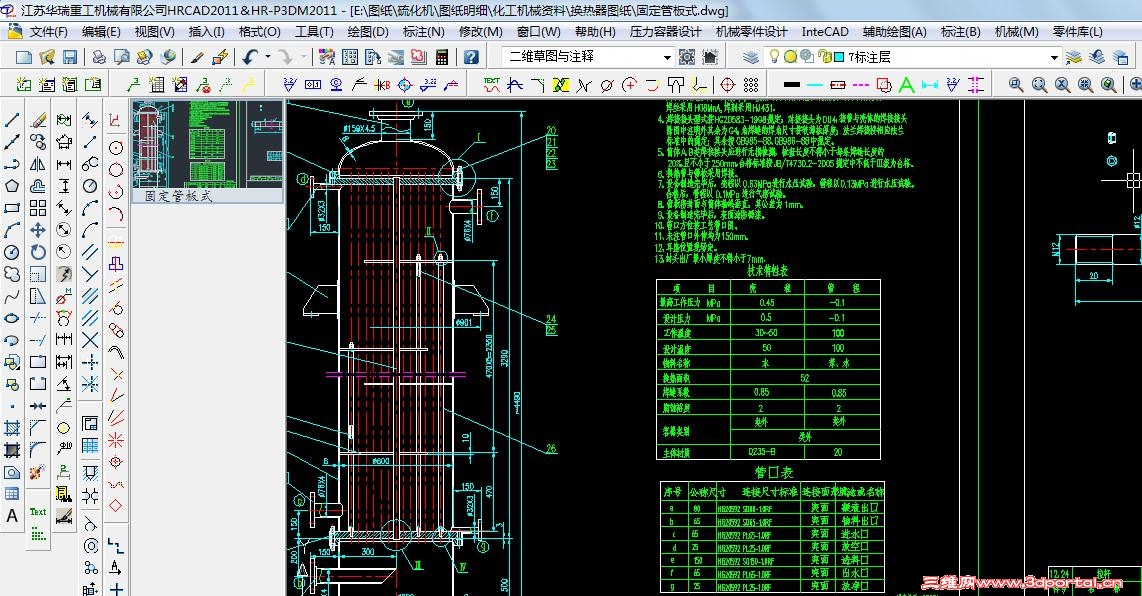
Task: Open the Redo history dropdown arrow
Action: pos(303,57)
